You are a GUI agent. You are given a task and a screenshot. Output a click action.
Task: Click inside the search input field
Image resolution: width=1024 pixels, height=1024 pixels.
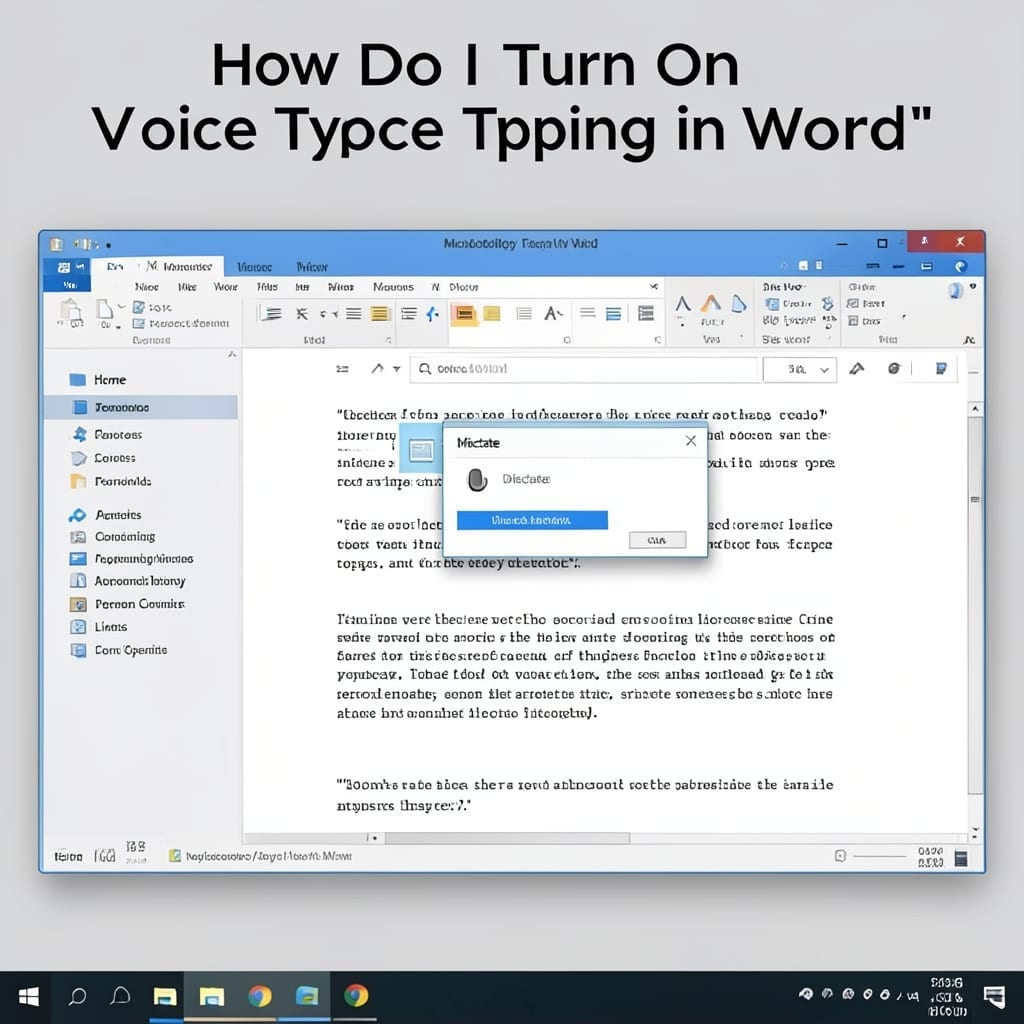(x=584, y=370)
